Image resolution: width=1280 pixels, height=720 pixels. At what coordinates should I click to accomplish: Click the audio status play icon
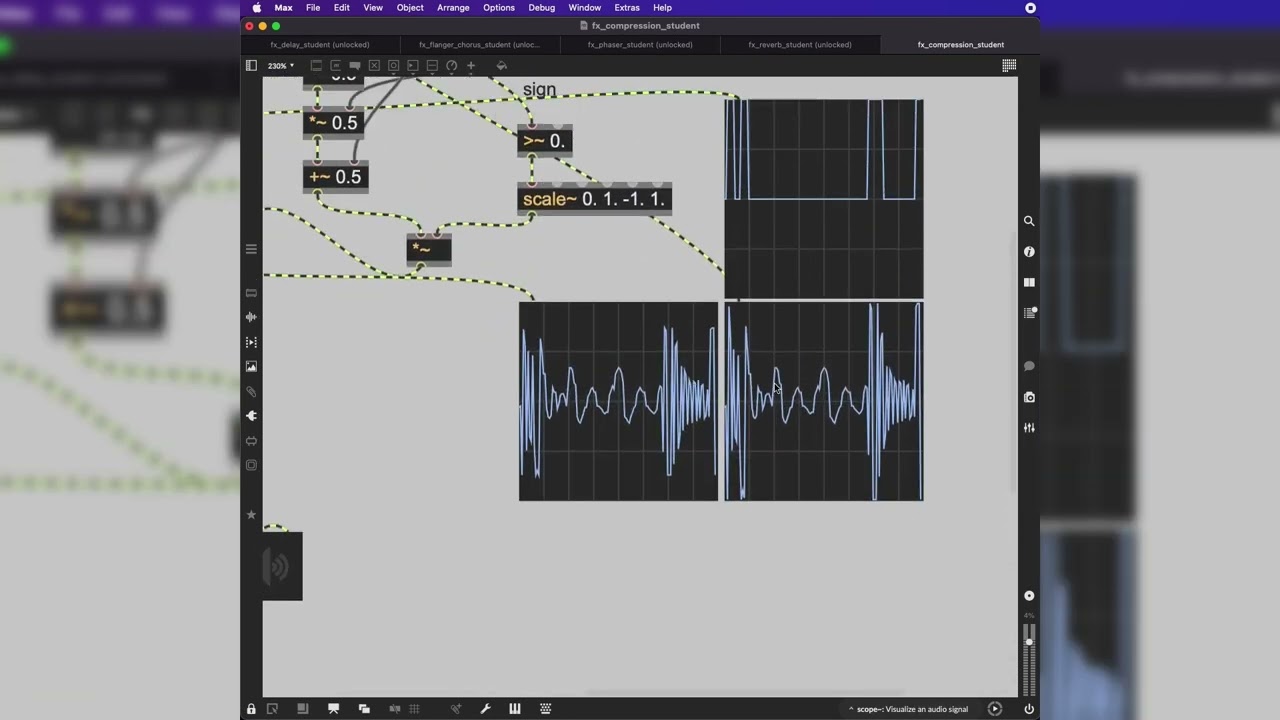[x=994, y=709]
